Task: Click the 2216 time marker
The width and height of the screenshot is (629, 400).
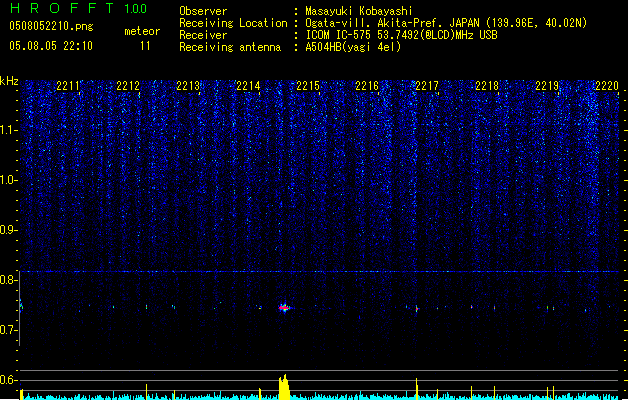Action: tap(367, 86)
